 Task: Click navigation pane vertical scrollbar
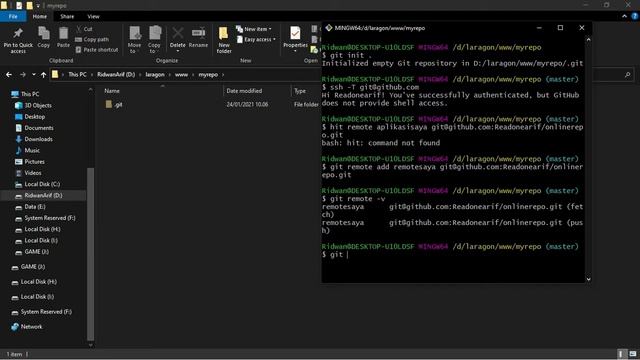point(91,254)
